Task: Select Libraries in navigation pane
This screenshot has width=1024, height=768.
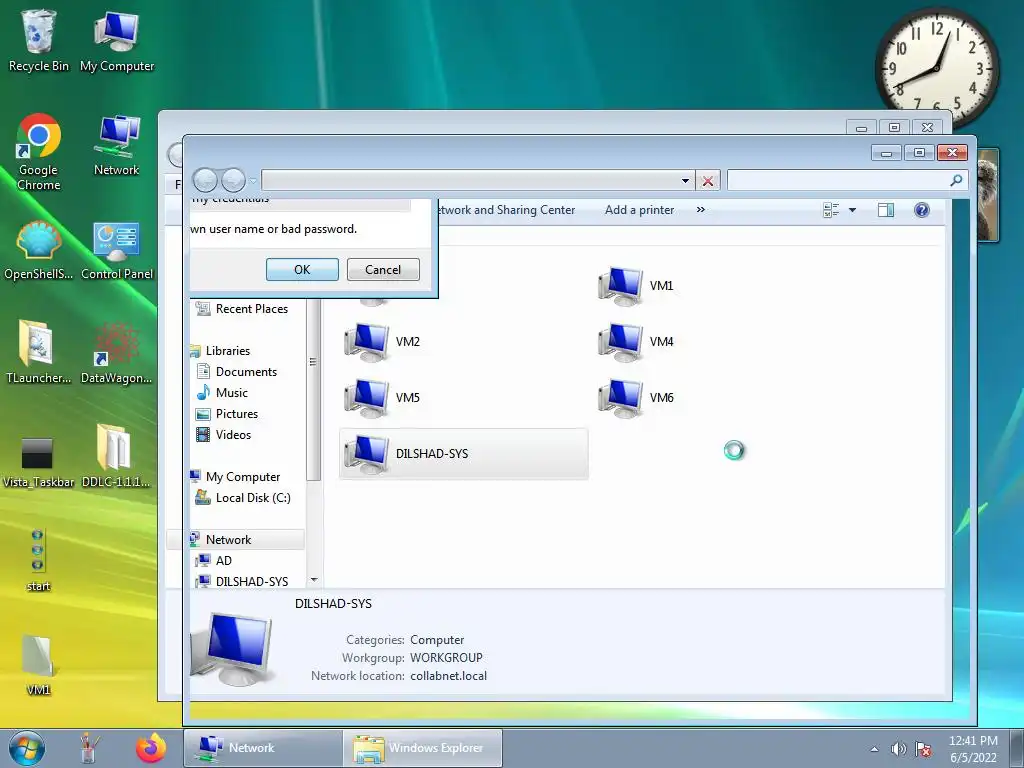Action: [x=221, y=351]
